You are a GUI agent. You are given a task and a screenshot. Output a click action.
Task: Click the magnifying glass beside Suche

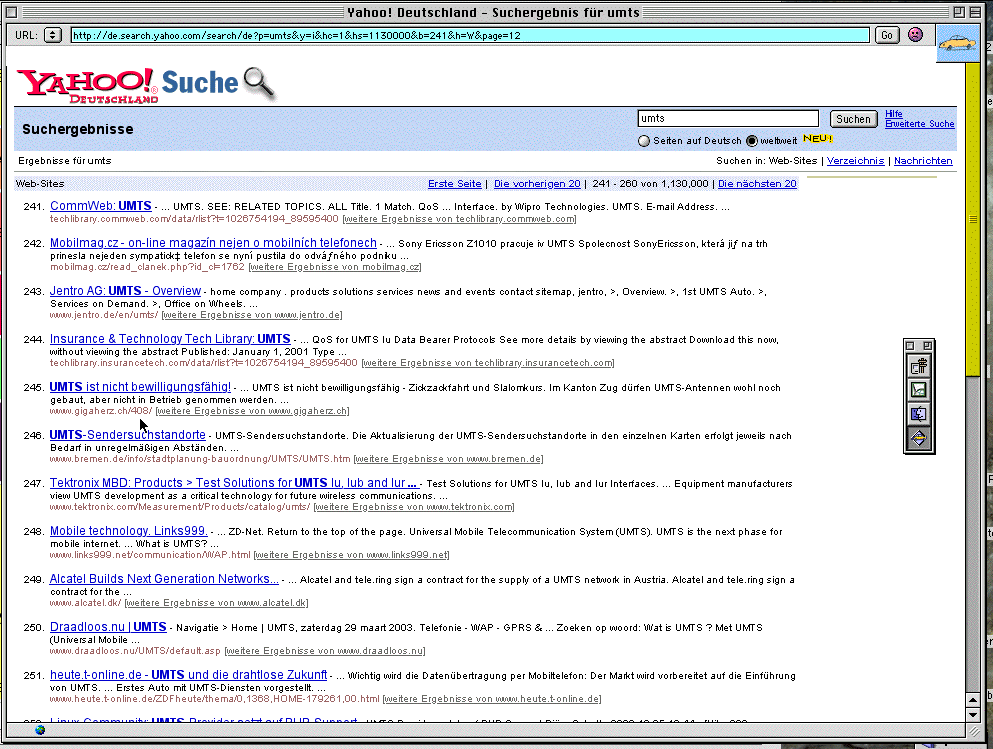pos(258,83)
